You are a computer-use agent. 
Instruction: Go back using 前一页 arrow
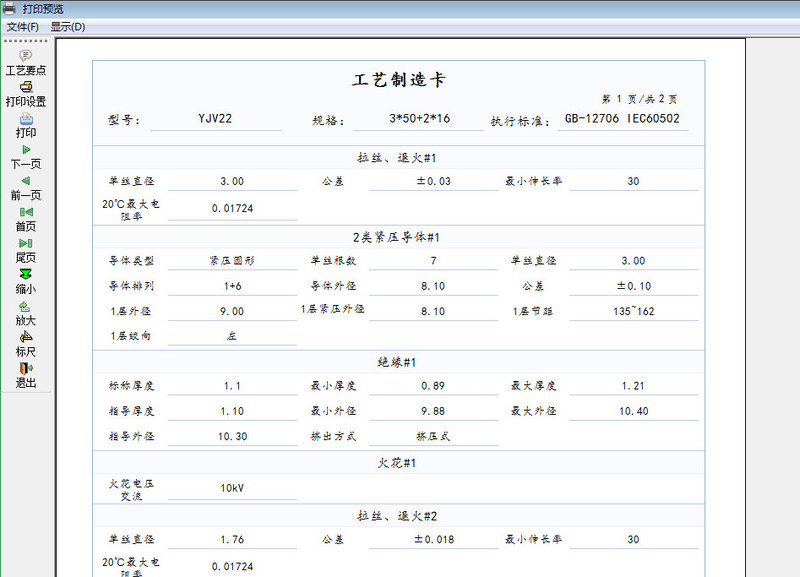(26, 181)
